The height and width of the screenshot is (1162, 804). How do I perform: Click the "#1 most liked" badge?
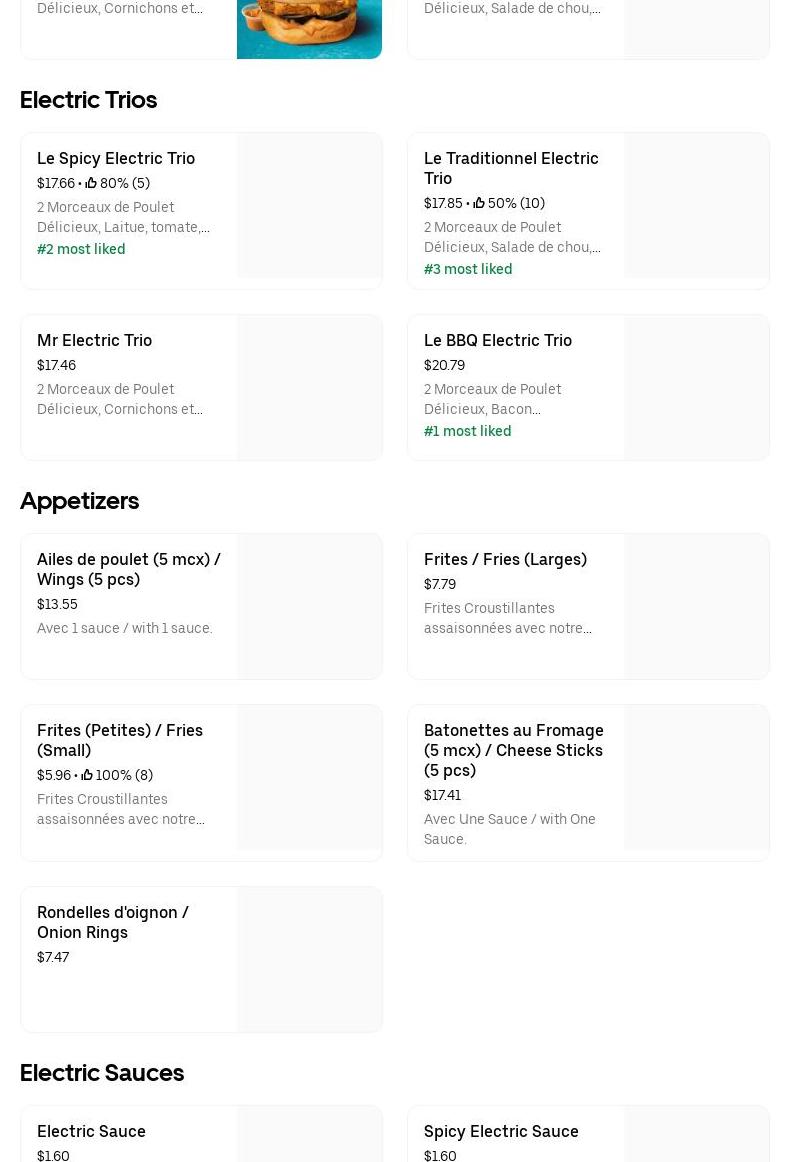click(x=467, y=431)
